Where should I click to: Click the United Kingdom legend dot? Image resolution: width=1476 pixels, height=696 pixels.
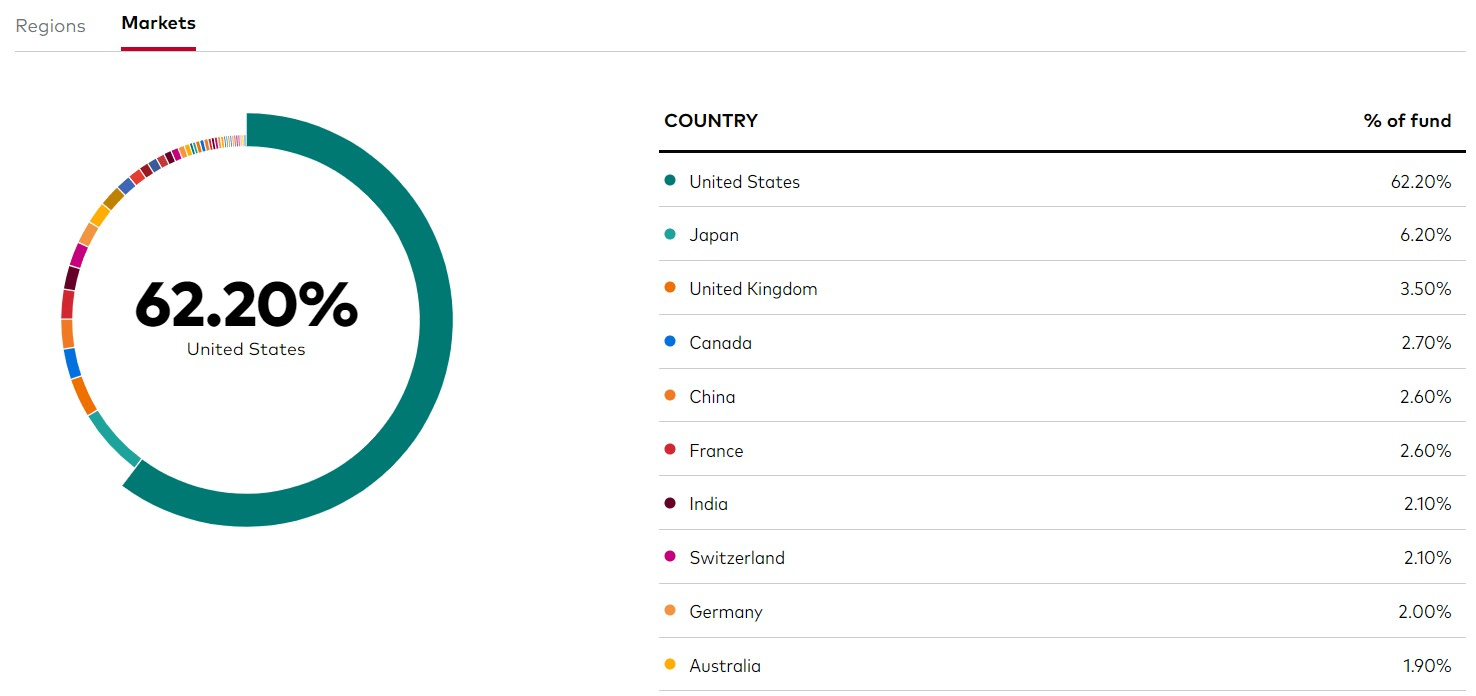[670, 289]
